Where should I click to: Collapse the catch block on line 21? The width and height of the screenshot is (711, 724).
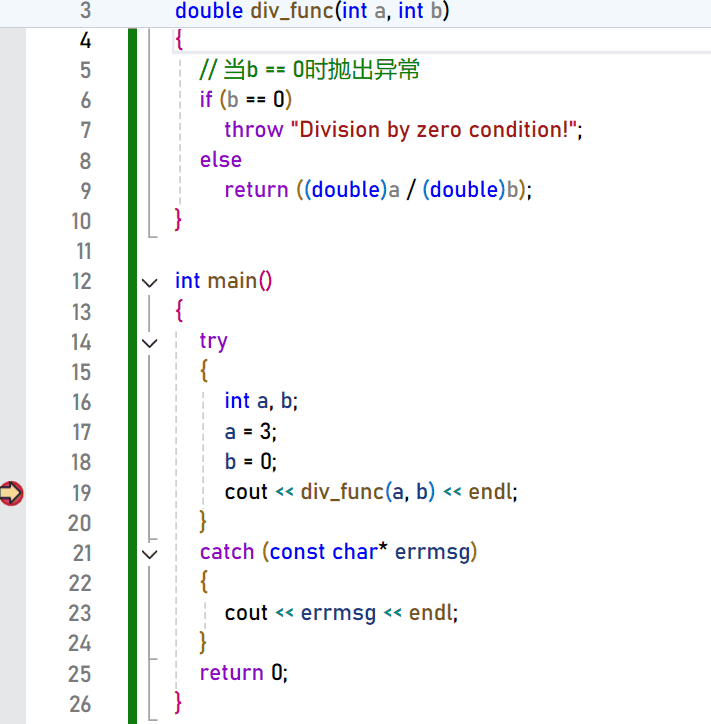coord(150,554)
